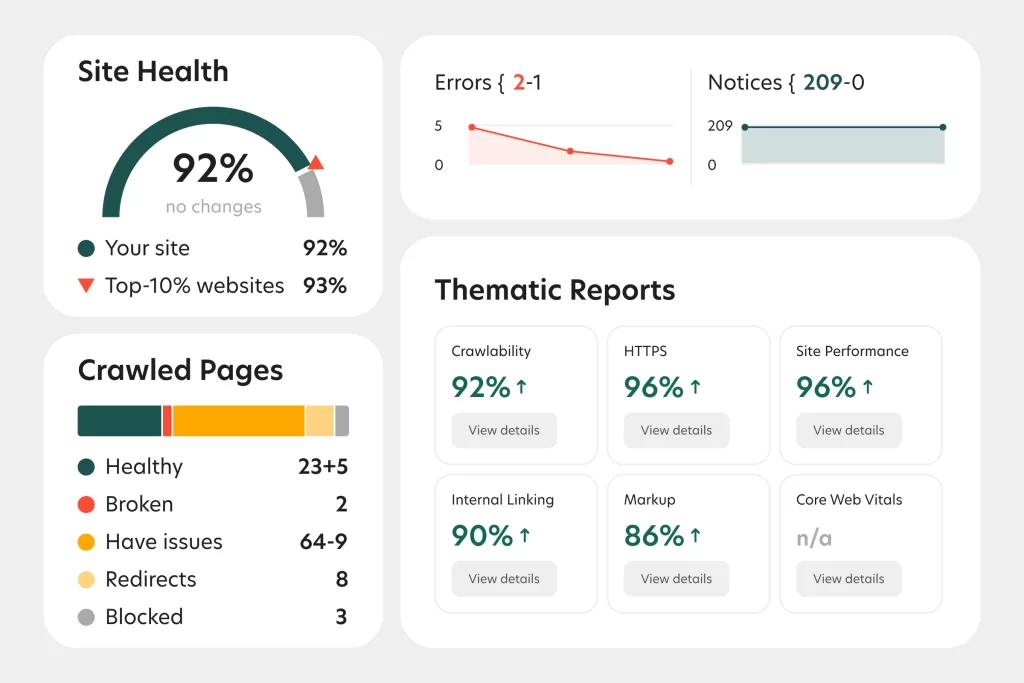The height and width of the screenshot is (683, 1024).
Task: Open View details for HTTPS report
Action: pyautogui.click(x=676, y=430)
